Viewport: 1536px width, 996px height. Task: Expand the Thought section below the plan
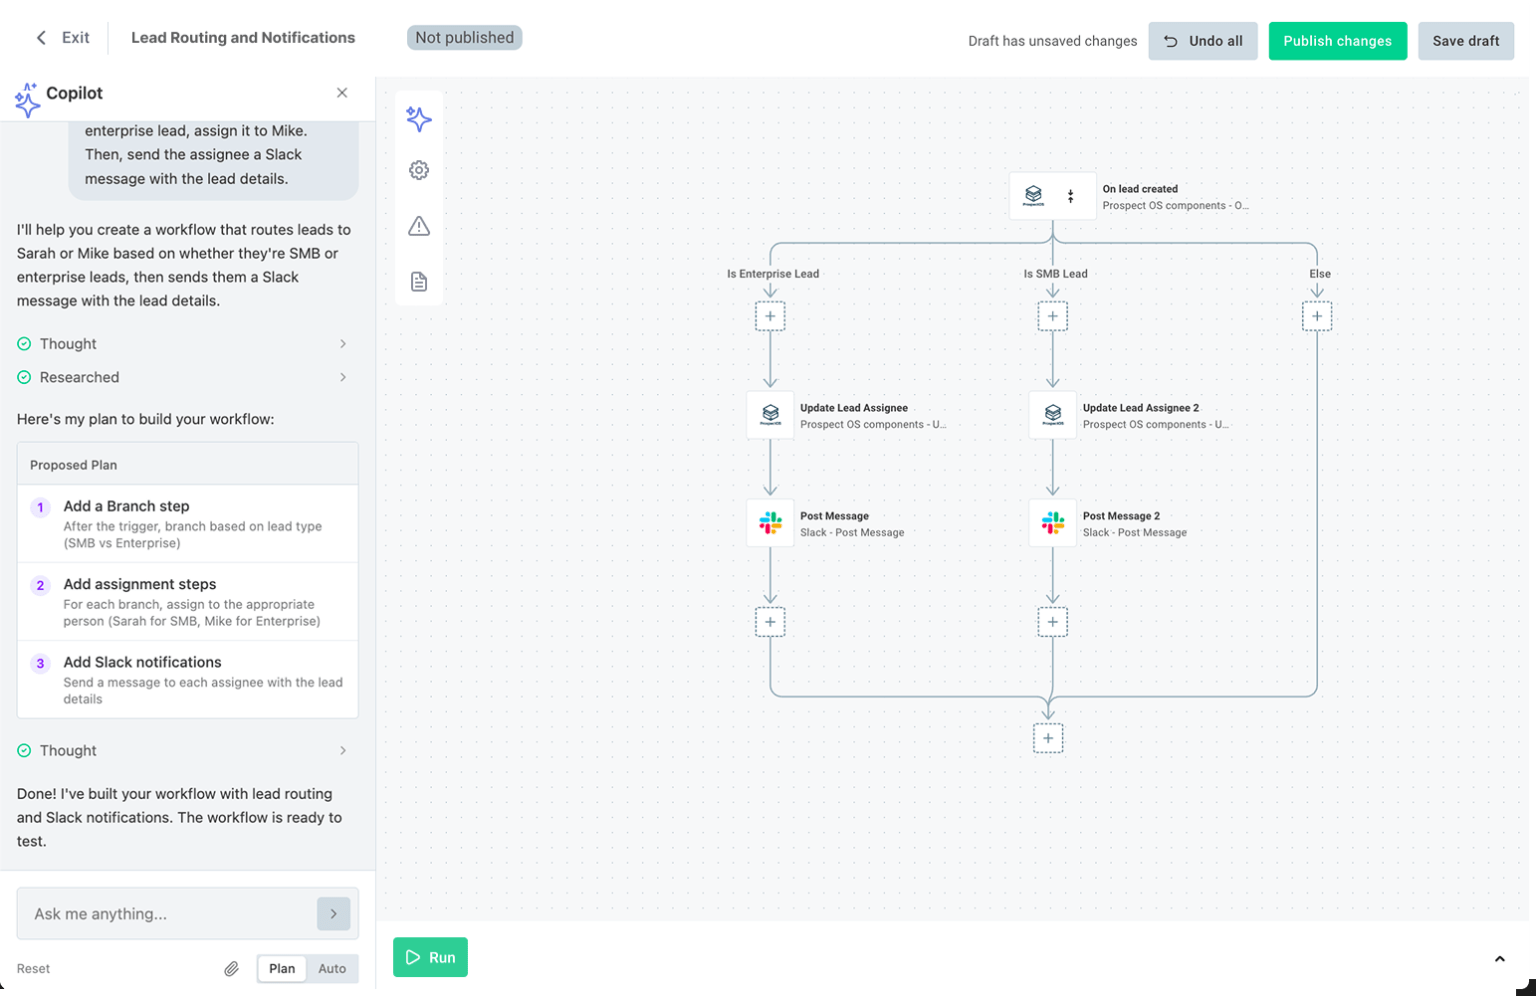184,751
